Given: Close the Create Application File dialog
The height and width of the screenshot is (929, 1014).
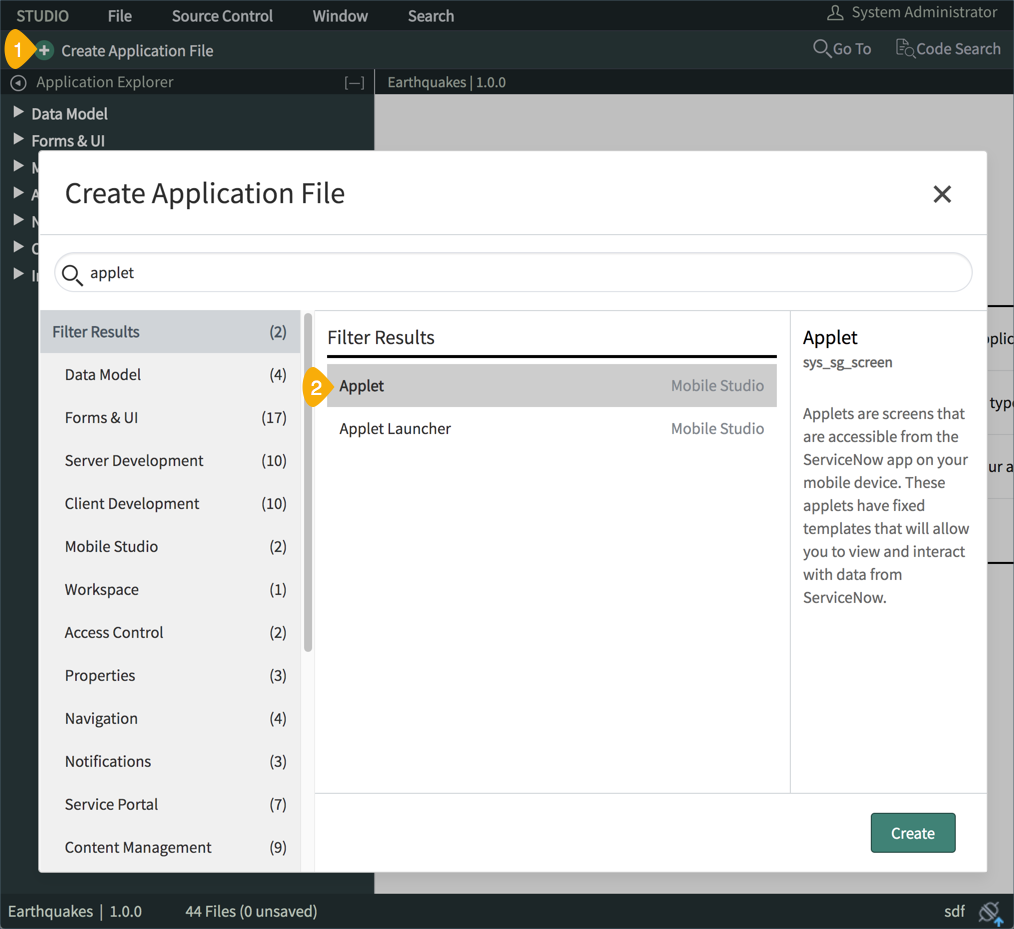Looking at the screenshot, I should [x=941, y=194].
